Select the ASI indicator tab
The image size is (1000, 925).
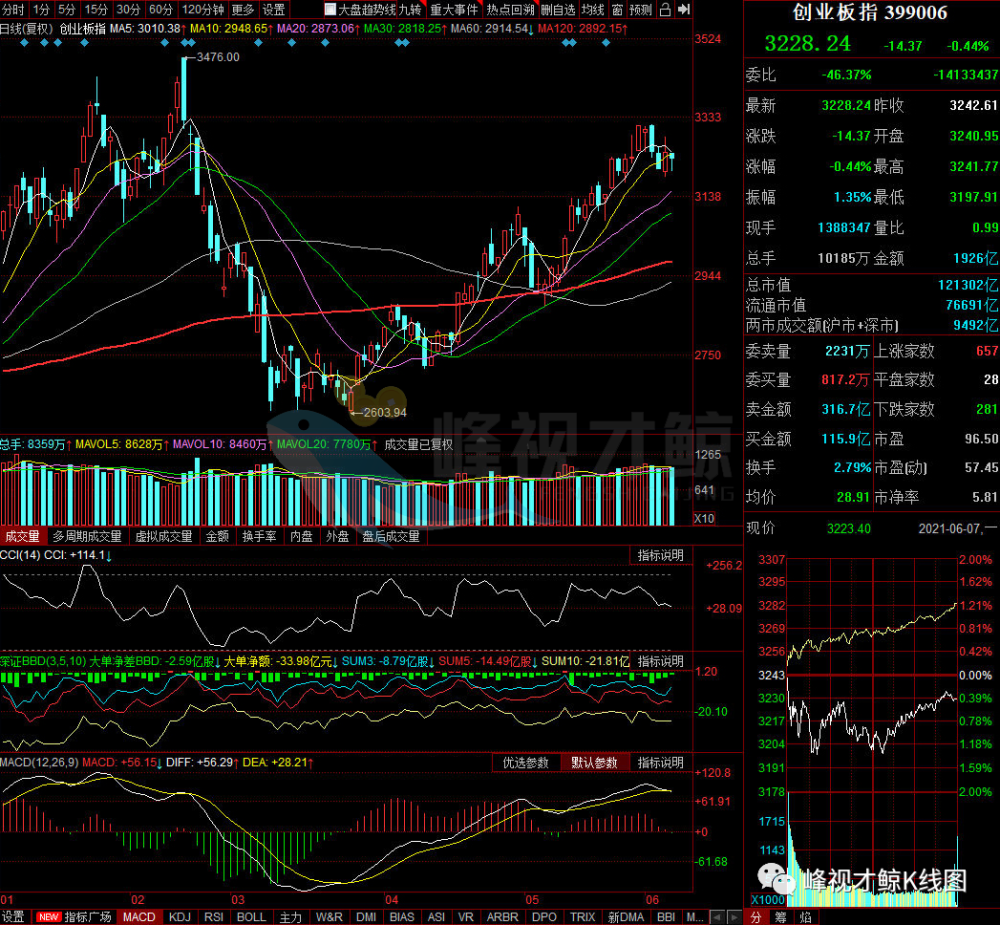point(436,917)
